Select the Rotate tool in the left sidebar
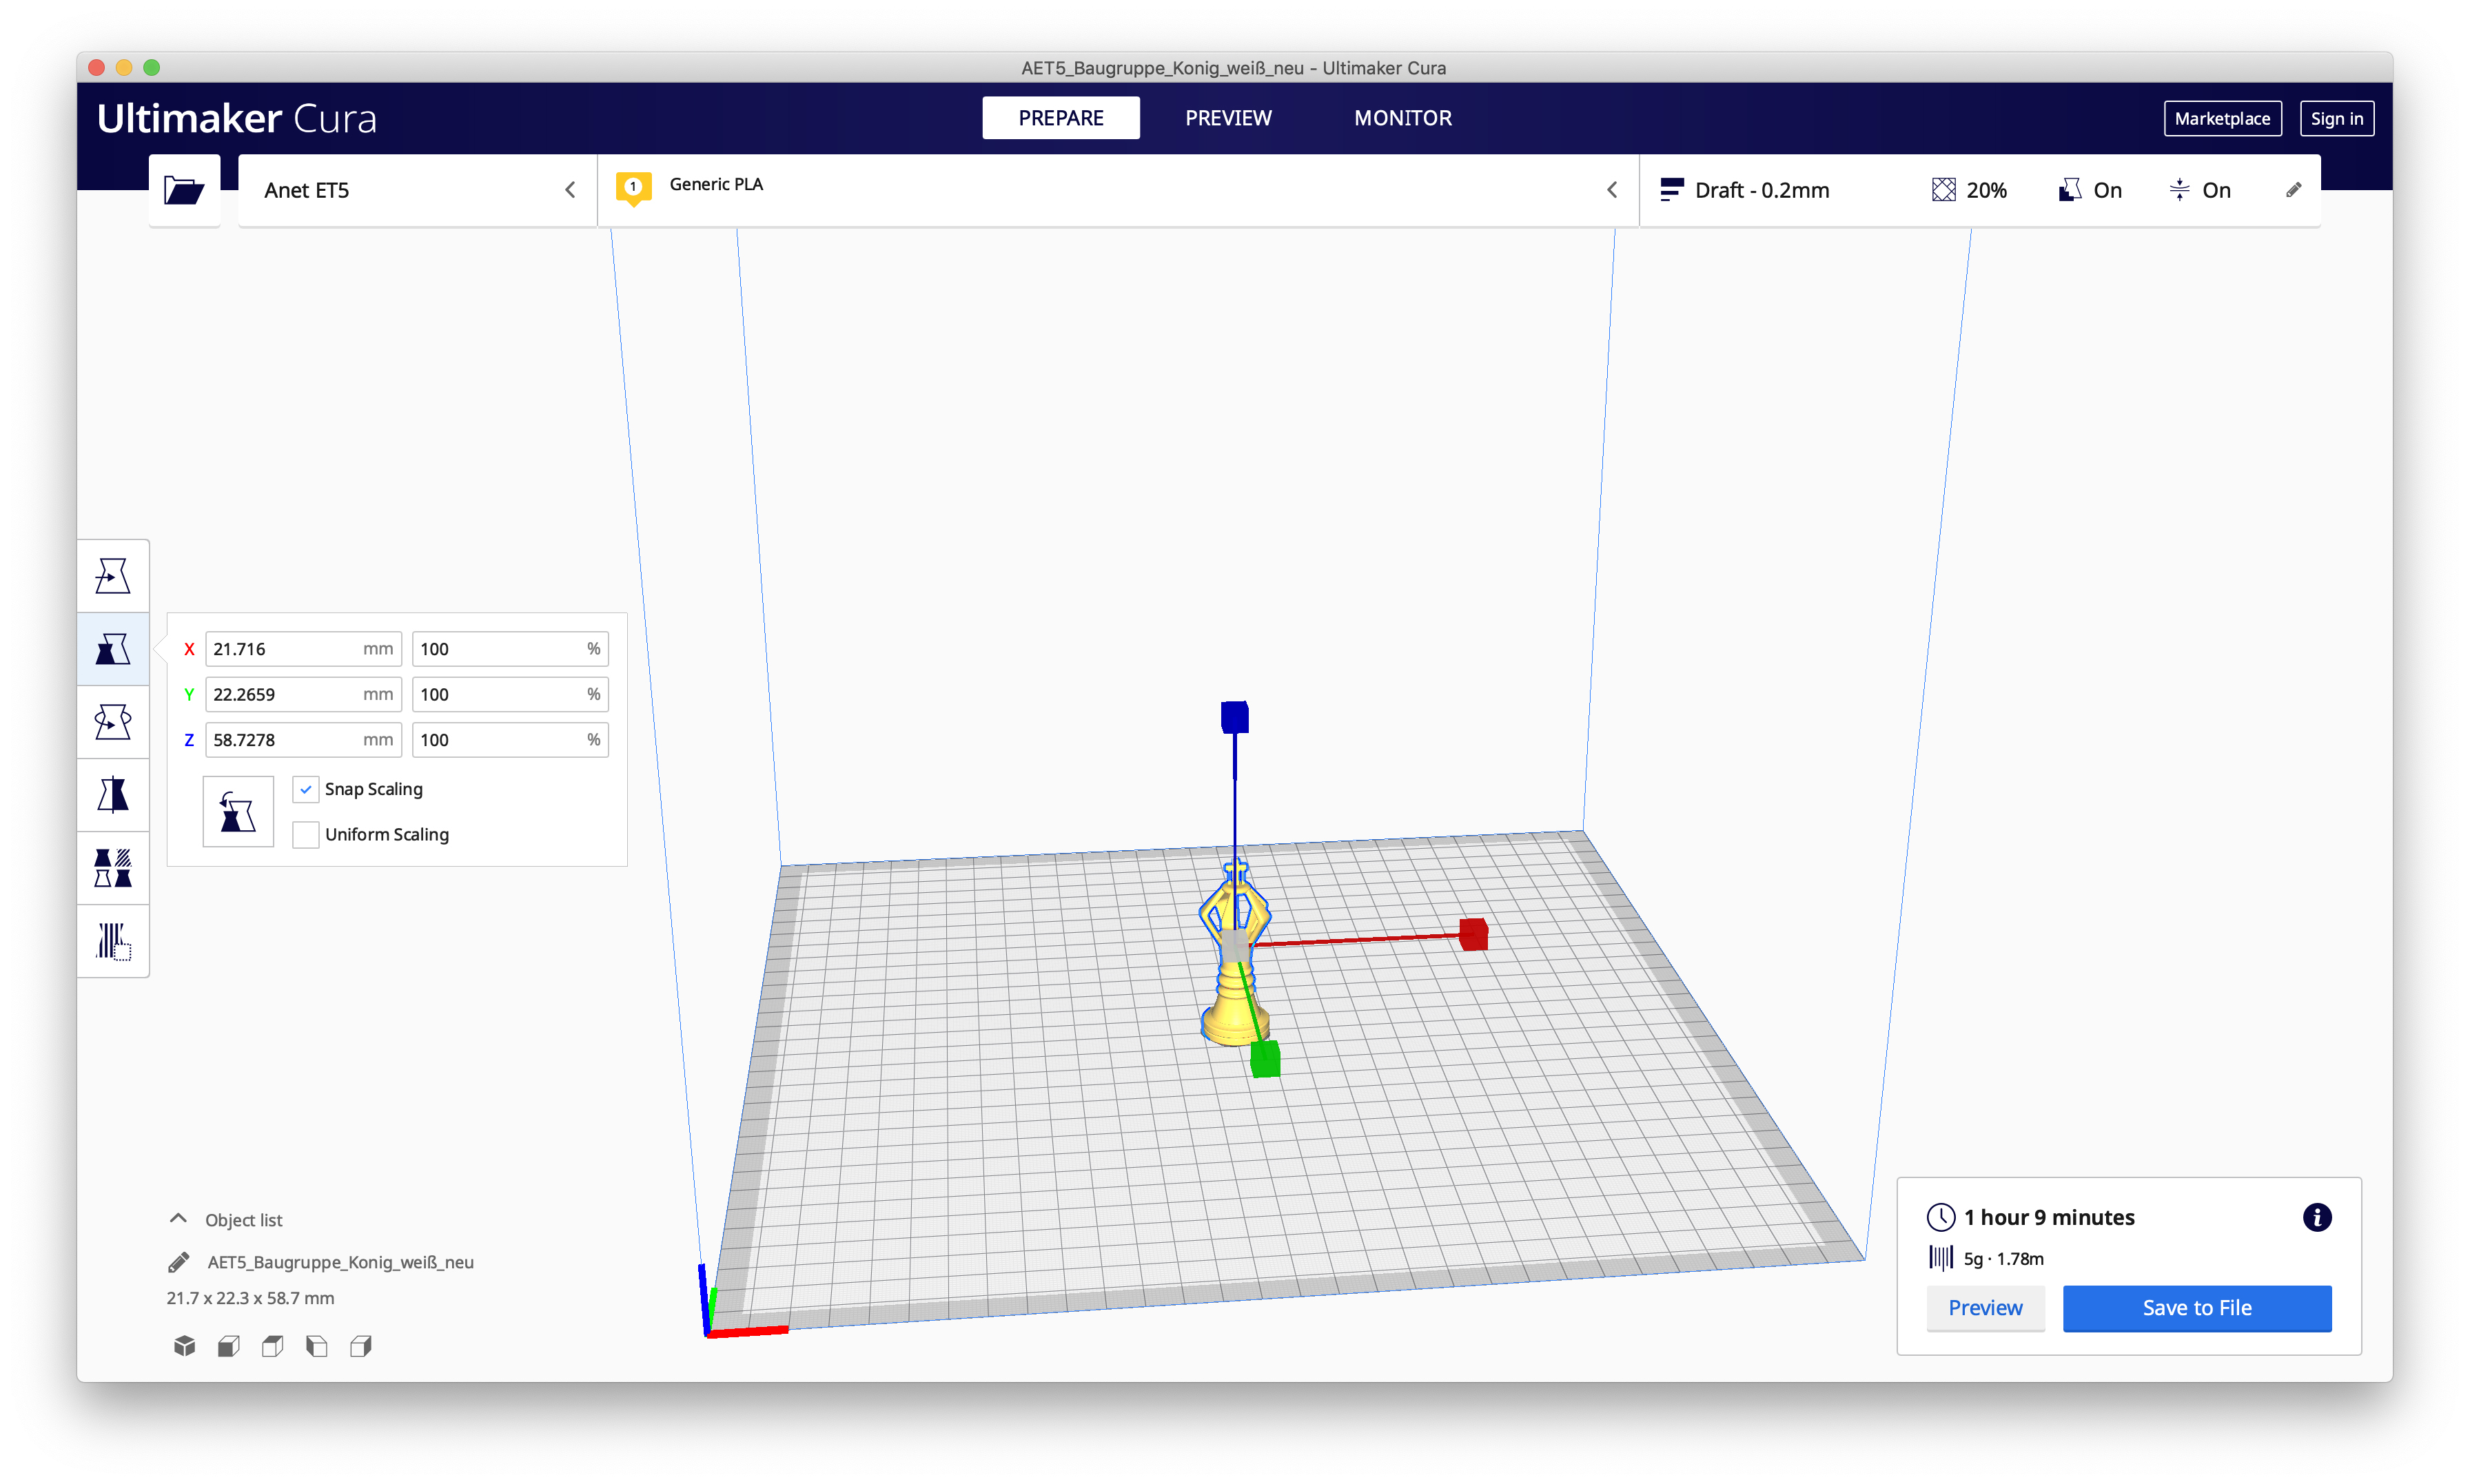 tap(113, 722)
